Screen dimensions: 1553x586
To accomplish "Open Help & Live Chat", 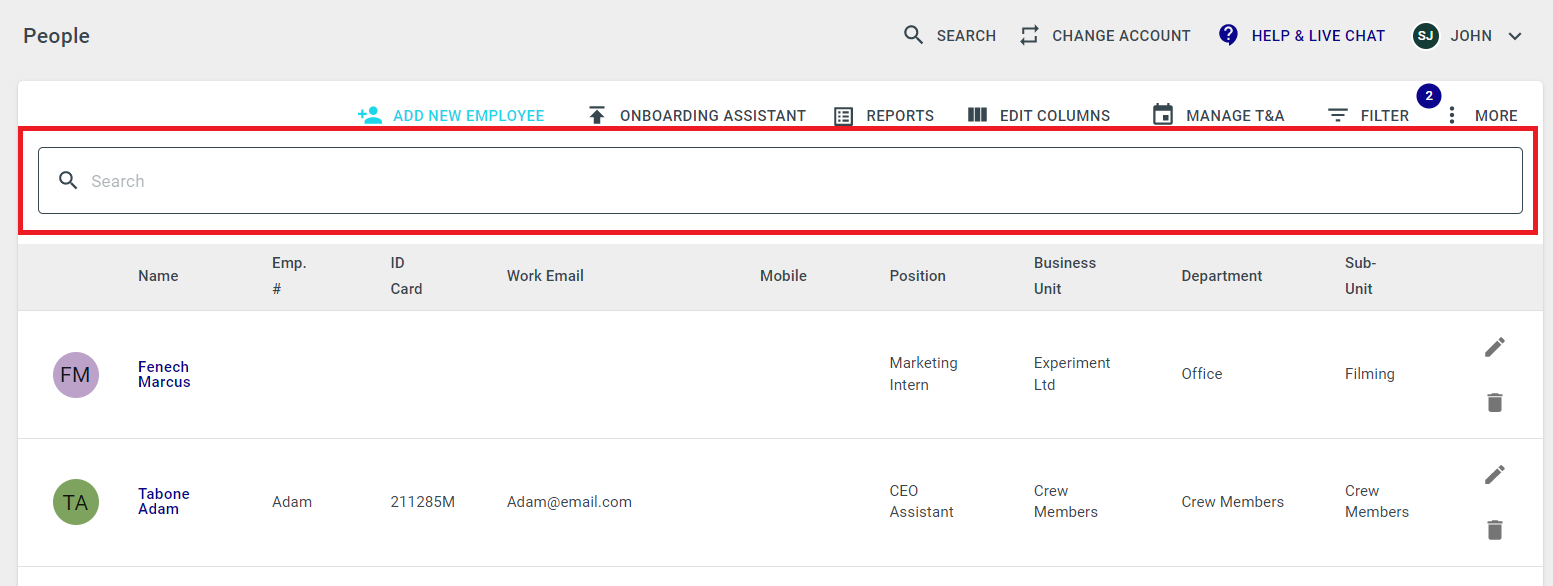I will (1301, 36).
